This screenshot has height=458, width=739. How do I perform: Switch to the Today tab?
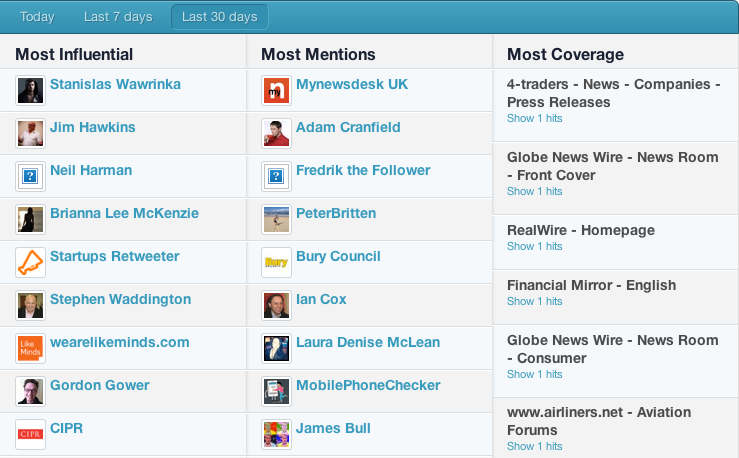click(x=37, y=17)
